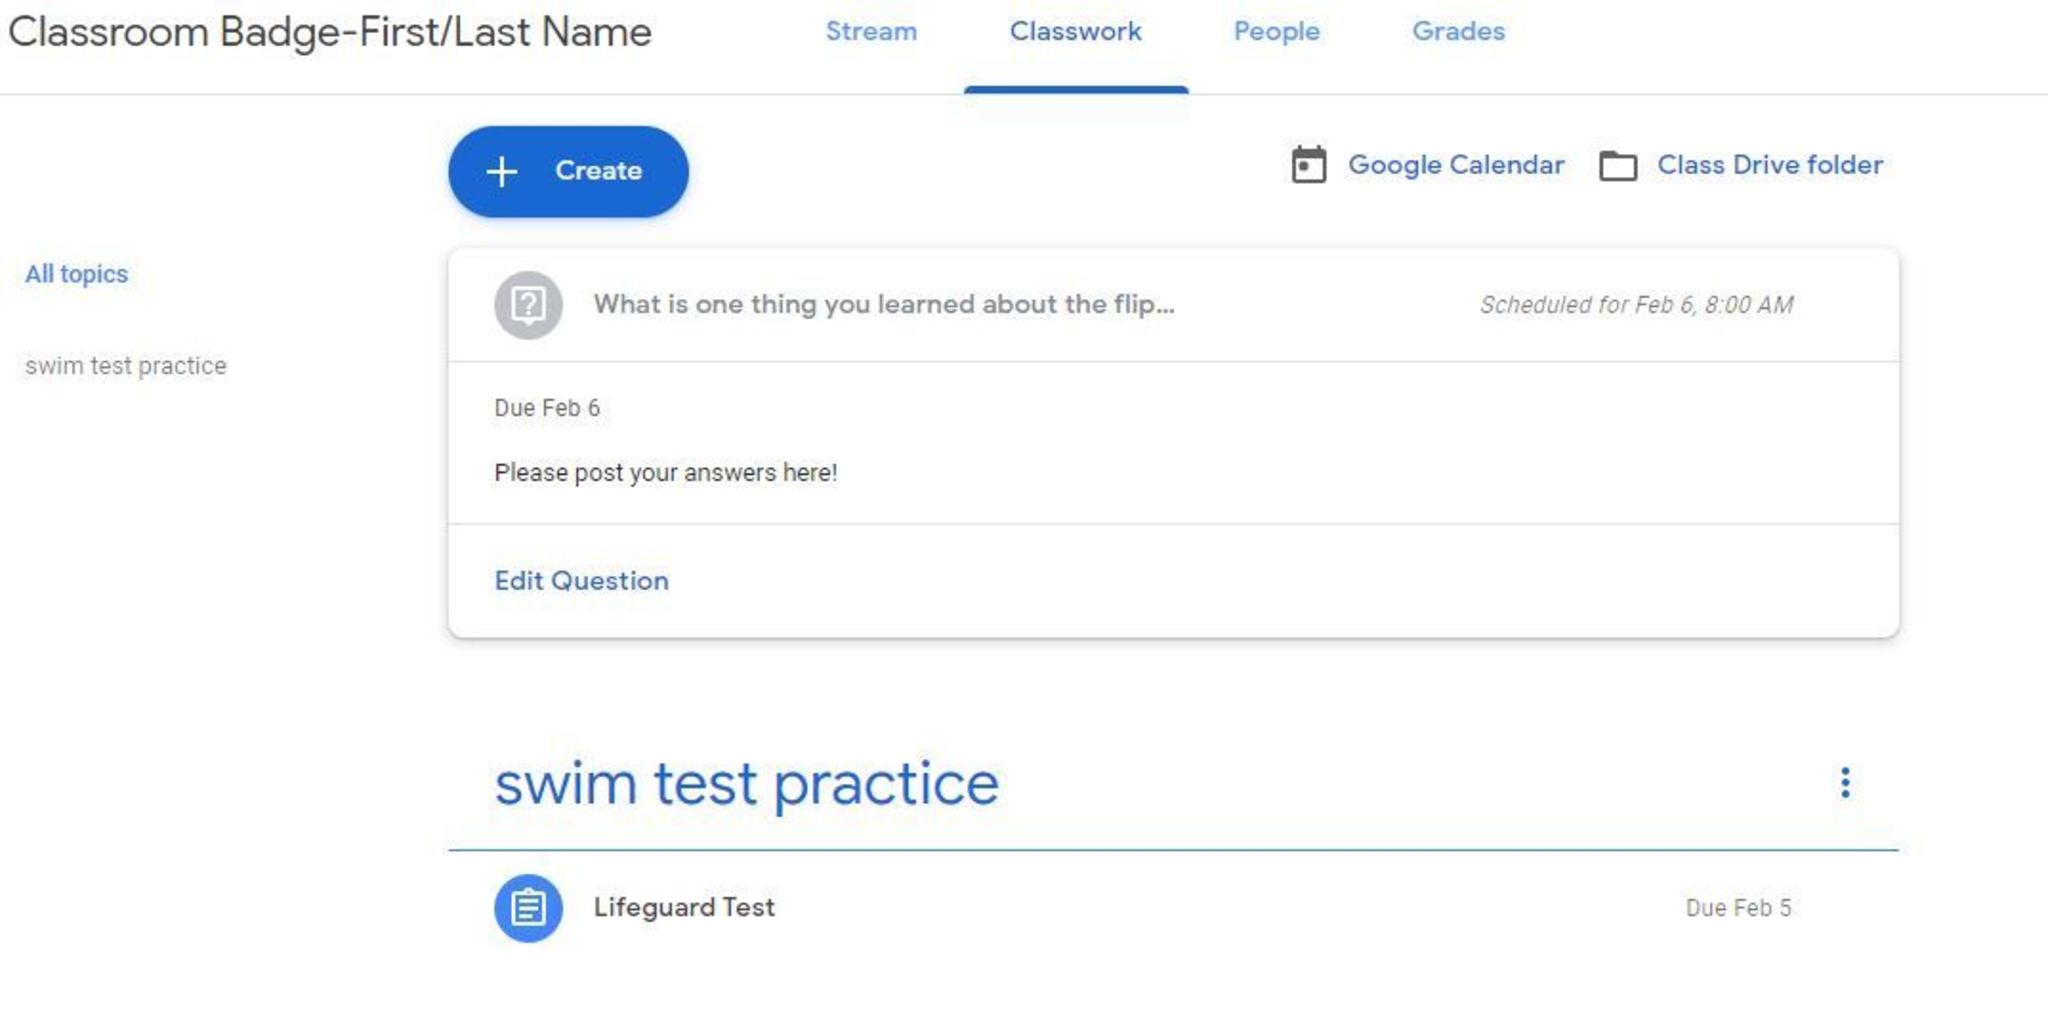Open the Class Drive folder link
2048x1023 pixels.
click(x=1769, y=165)
